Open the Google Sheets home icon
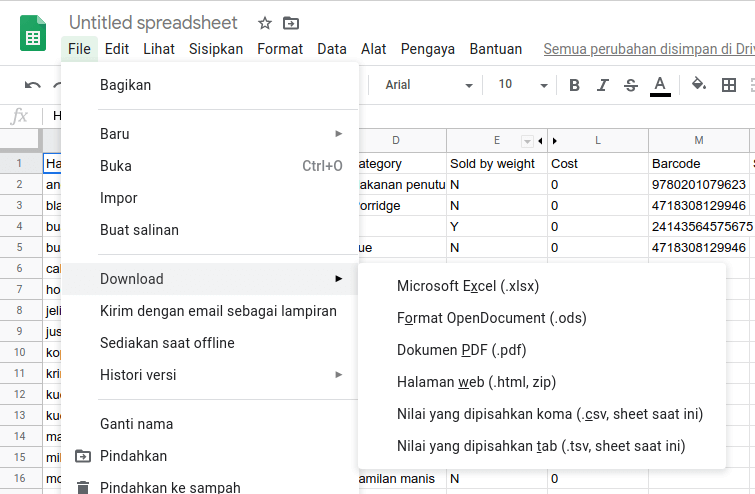 [x=33, y=33]
